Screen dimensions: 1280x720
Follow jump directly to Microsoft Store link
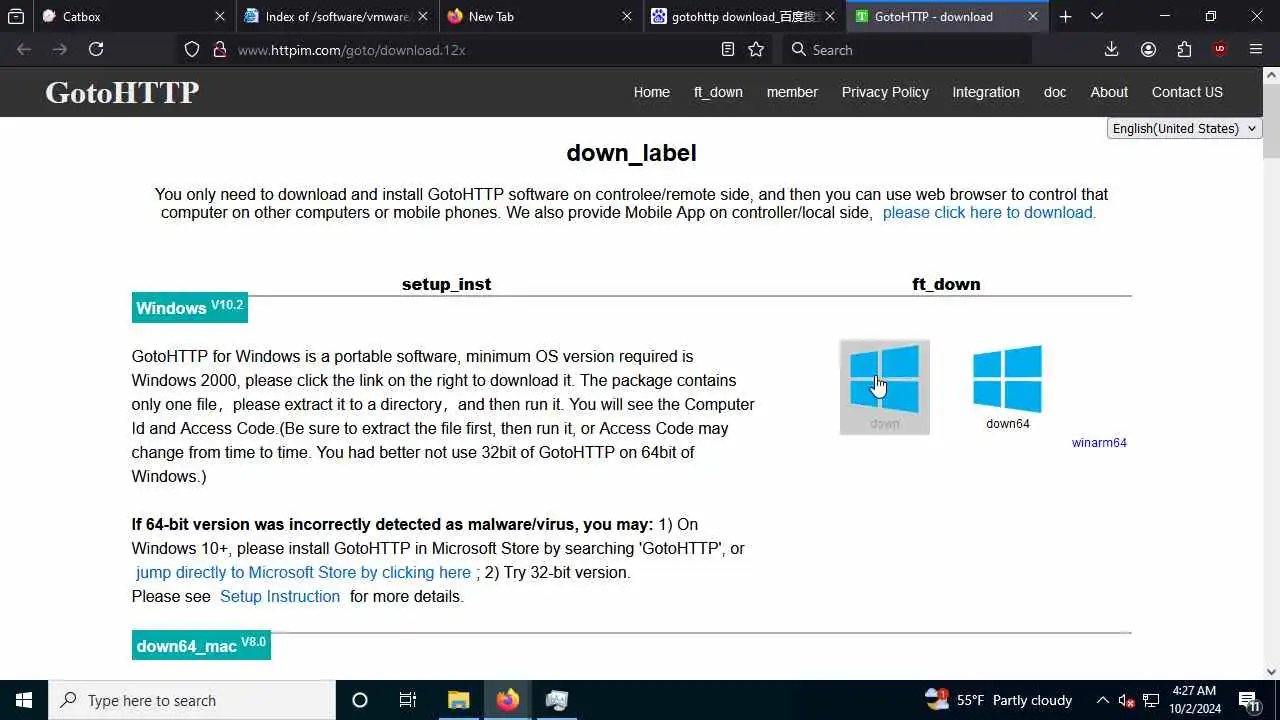303,572
